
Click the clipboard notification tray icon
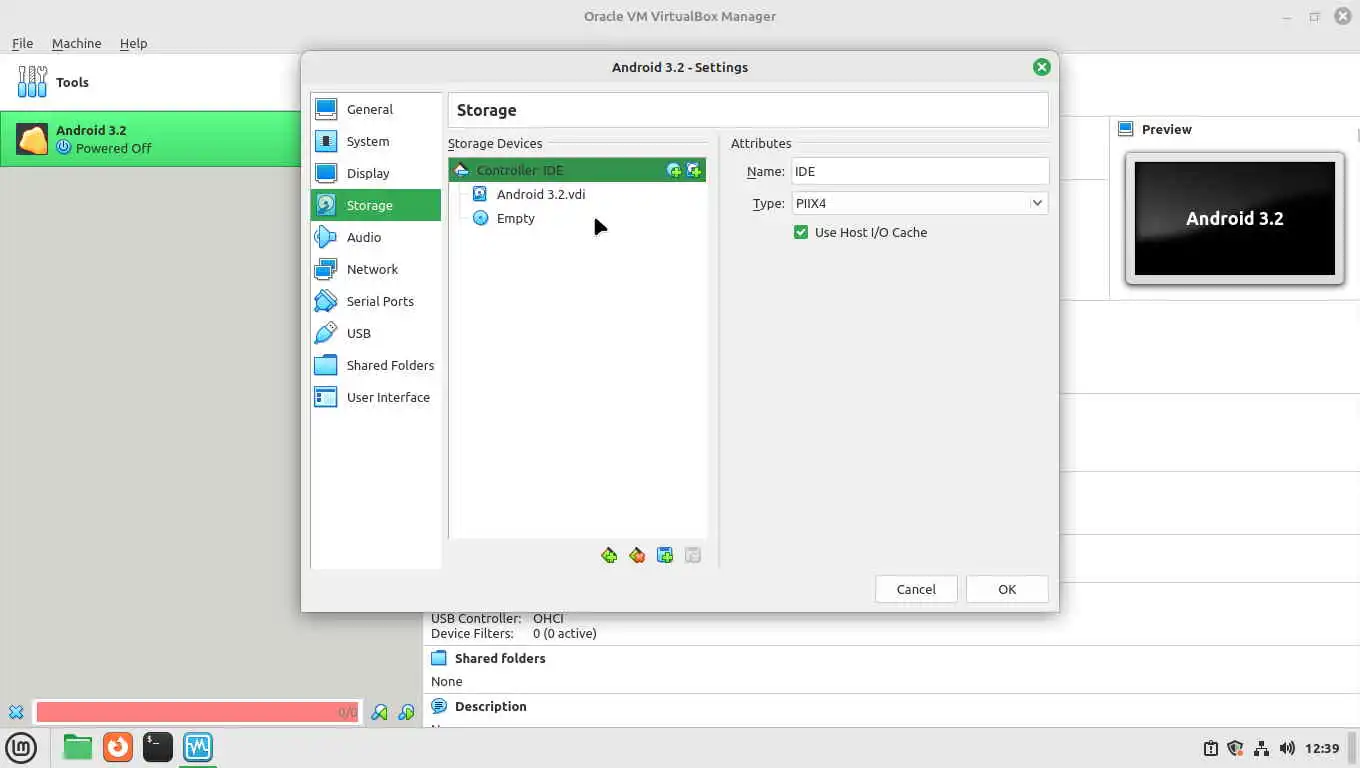(x=1210, y=748)
